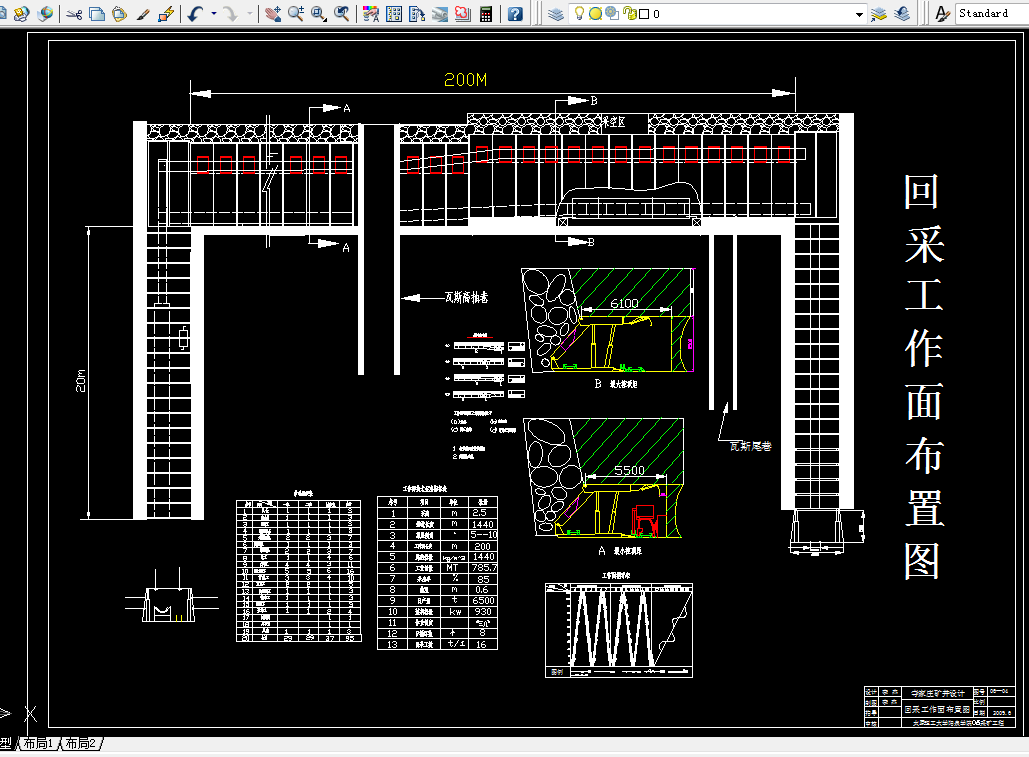This screenshot has height=757, width=1029.
Task: Click Make Object's Layer Current icon
Action: pyautogui.click(x=879, y=14)
